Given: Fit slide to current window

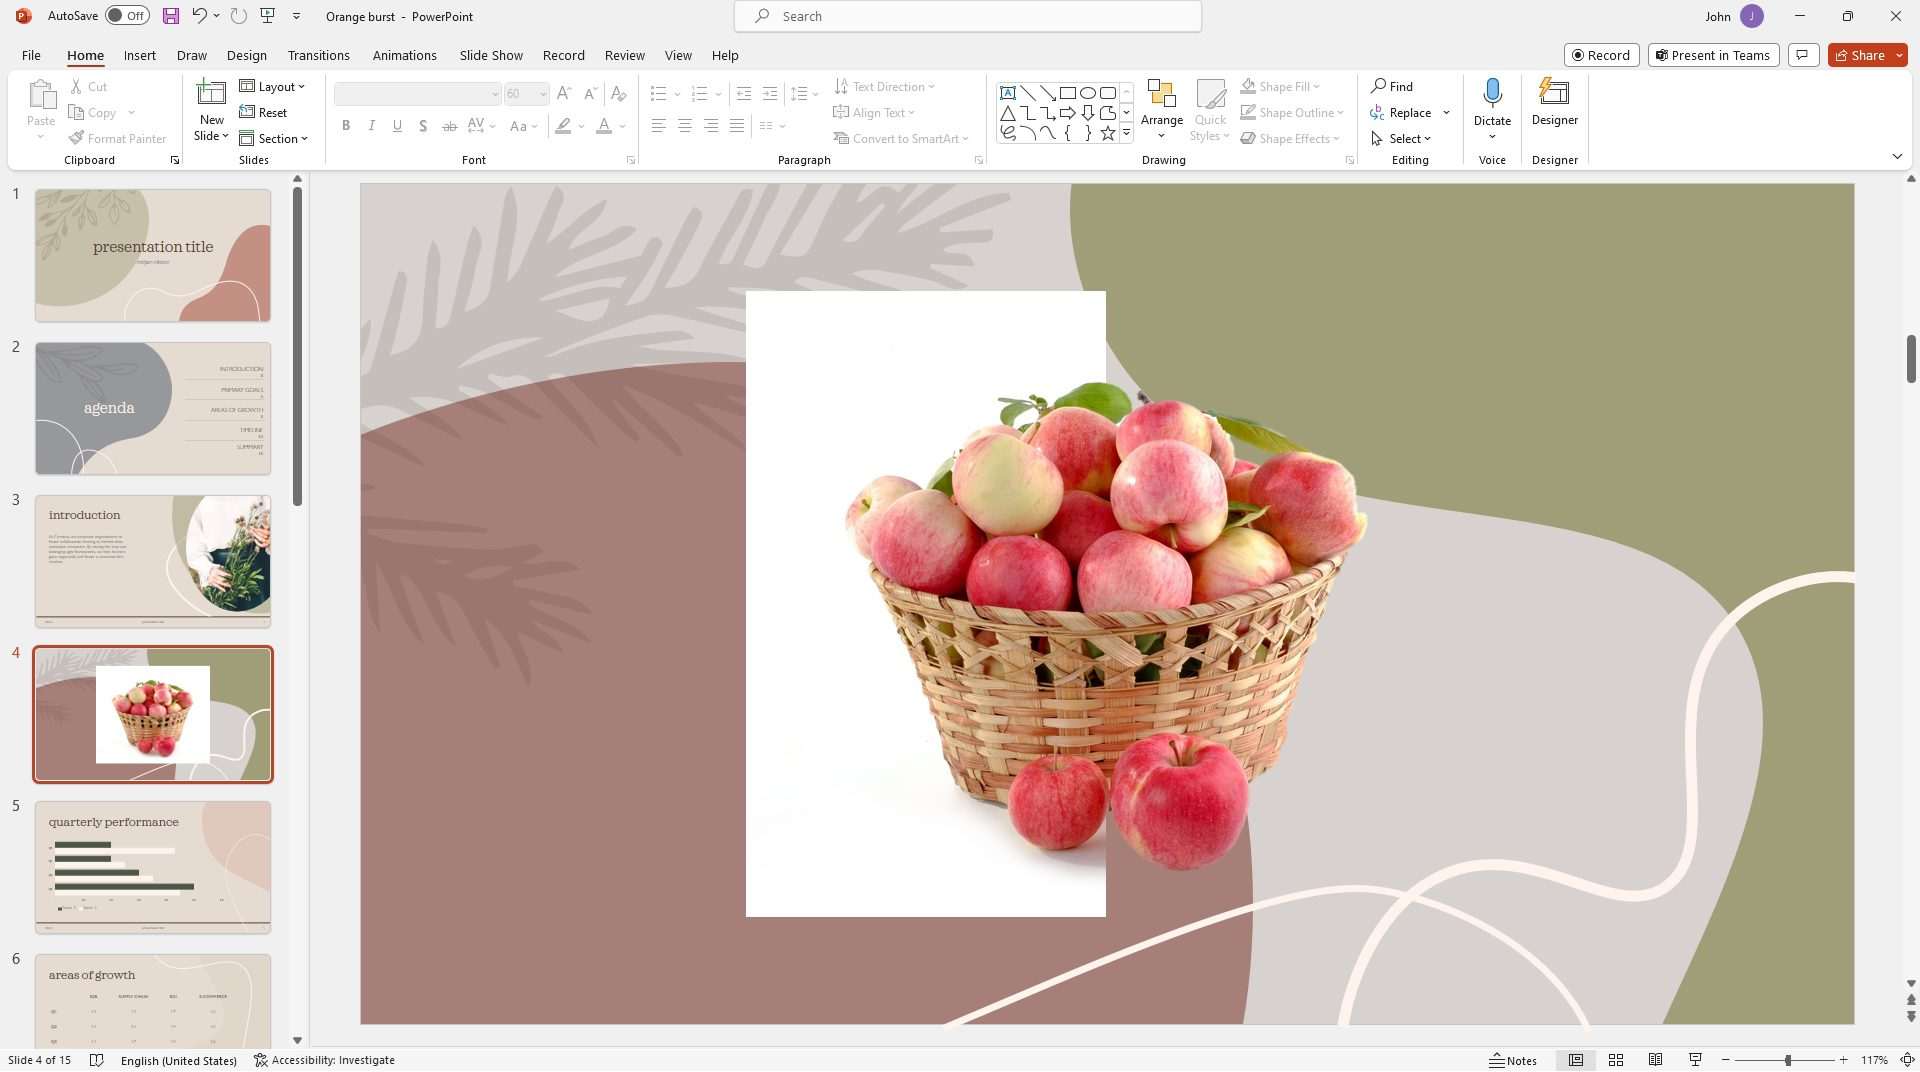Looking at the screenshot, I should pos(1907,1060).
